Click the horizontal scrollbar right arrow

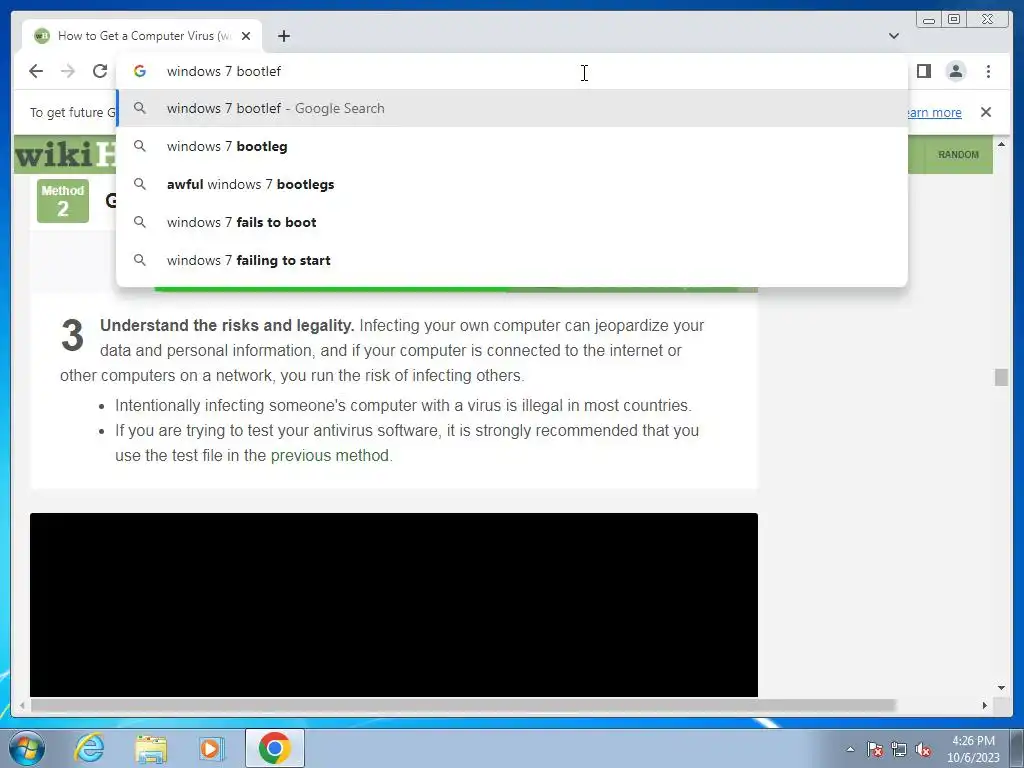click(985, 705)
